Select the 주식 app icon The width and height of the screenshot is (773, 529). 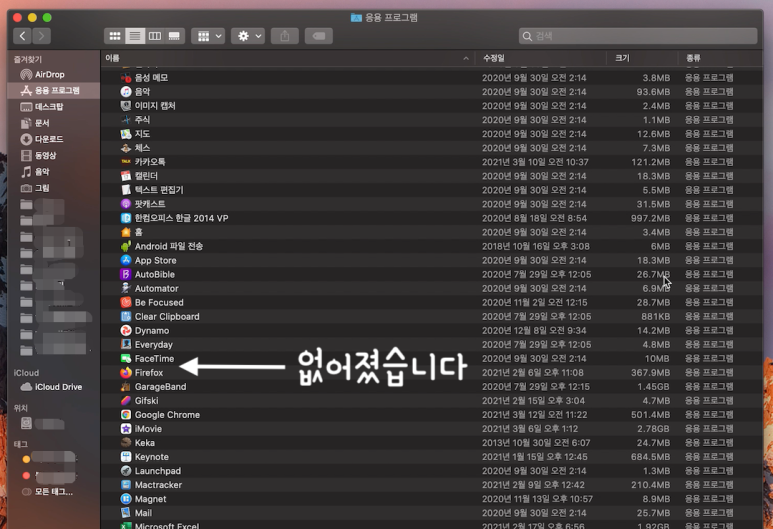126,120
